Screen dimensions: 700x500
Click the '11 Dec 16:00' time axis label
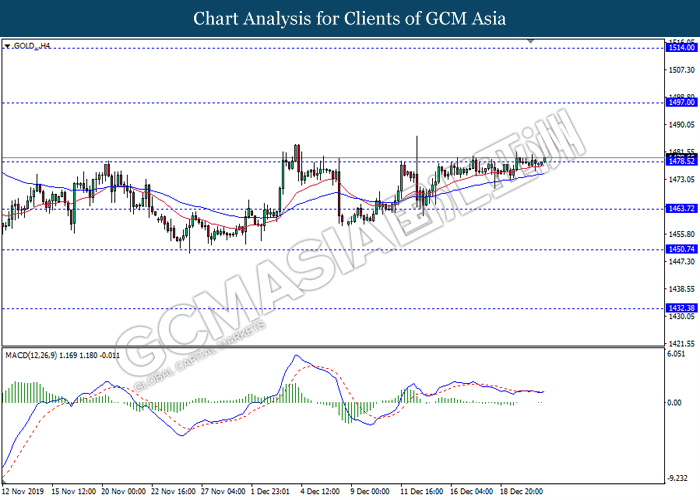[x=421, y=491]
